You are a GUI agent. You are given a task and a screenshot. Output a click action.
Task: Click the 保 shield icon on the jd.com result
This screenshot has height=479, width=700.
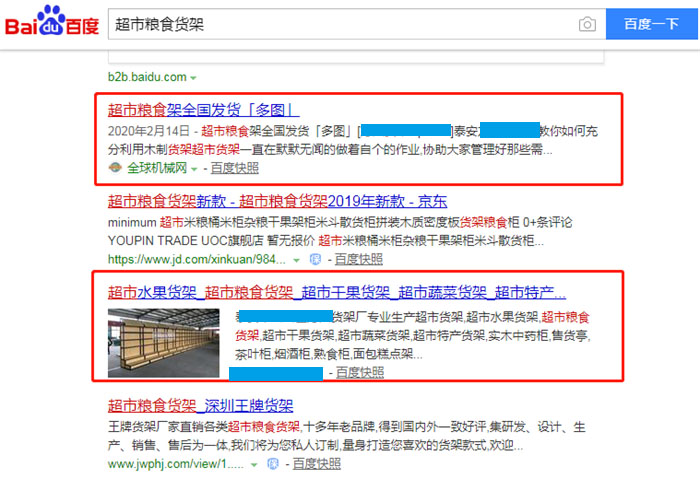click(x=315, y=259)
